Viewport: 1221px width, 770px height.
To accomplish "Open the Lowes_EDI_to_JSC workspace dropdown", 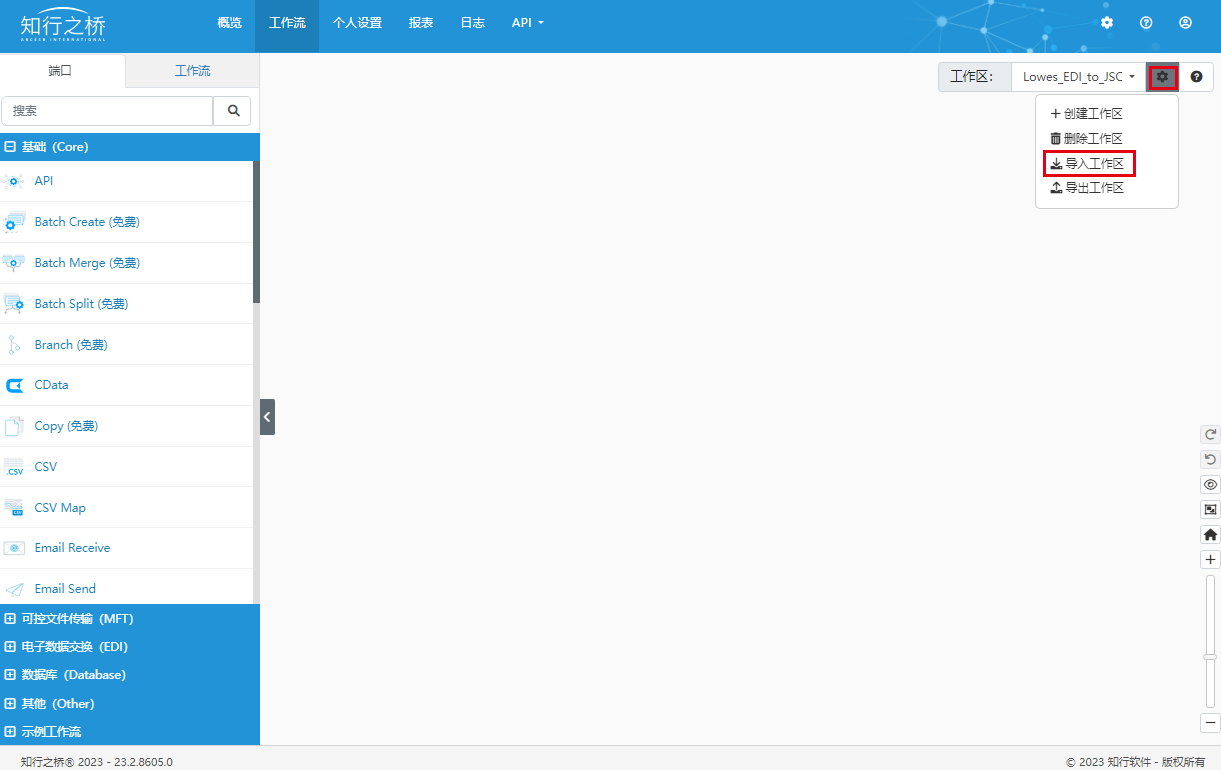I will (x=1078, y=77).
